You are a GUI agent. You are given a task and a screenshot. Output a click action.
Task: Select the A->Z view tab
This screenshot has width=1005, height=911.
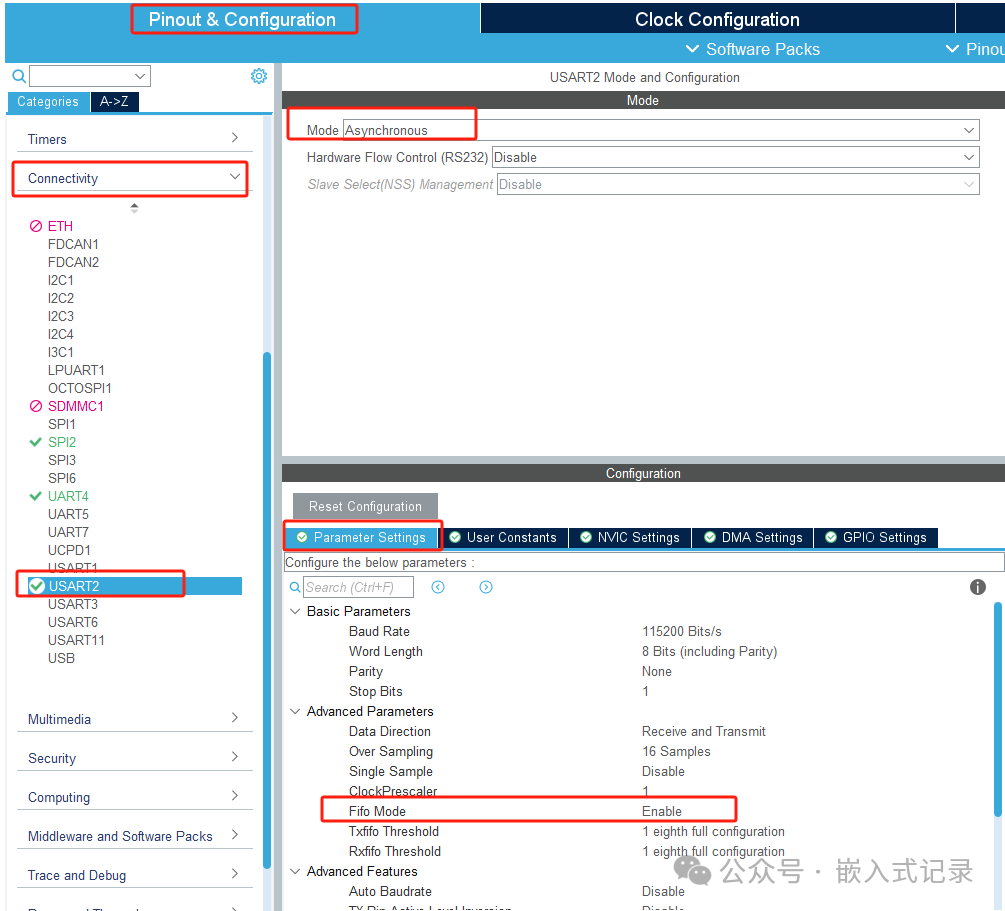(x=114, y=102)
